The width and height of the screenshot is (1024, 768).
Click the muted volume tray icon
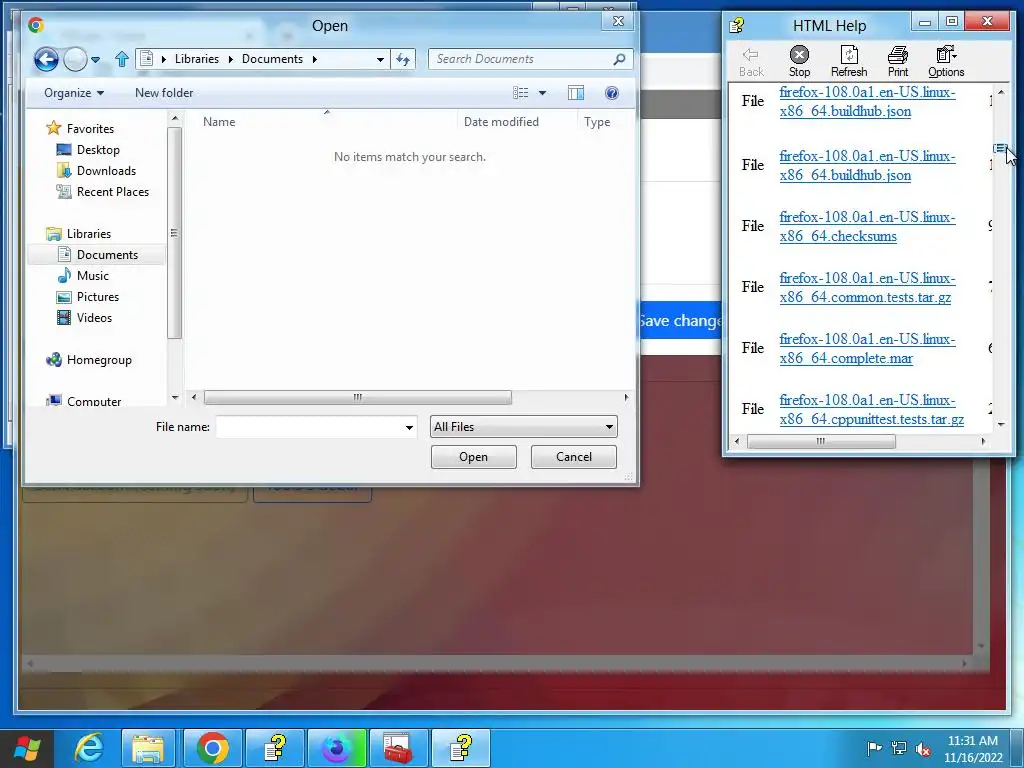pos(923,749)
